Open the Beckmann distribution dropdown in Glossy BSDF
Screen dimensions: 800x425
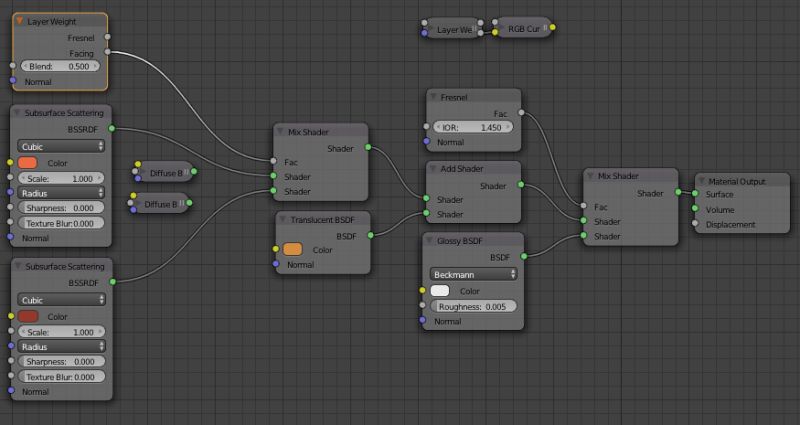coord(473,274)
